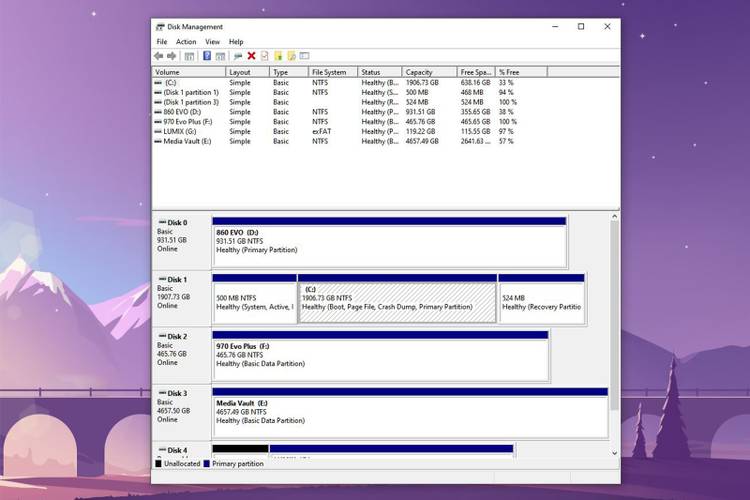Open the Action menu
Viewport: 750px width, 500px height.
186,42
